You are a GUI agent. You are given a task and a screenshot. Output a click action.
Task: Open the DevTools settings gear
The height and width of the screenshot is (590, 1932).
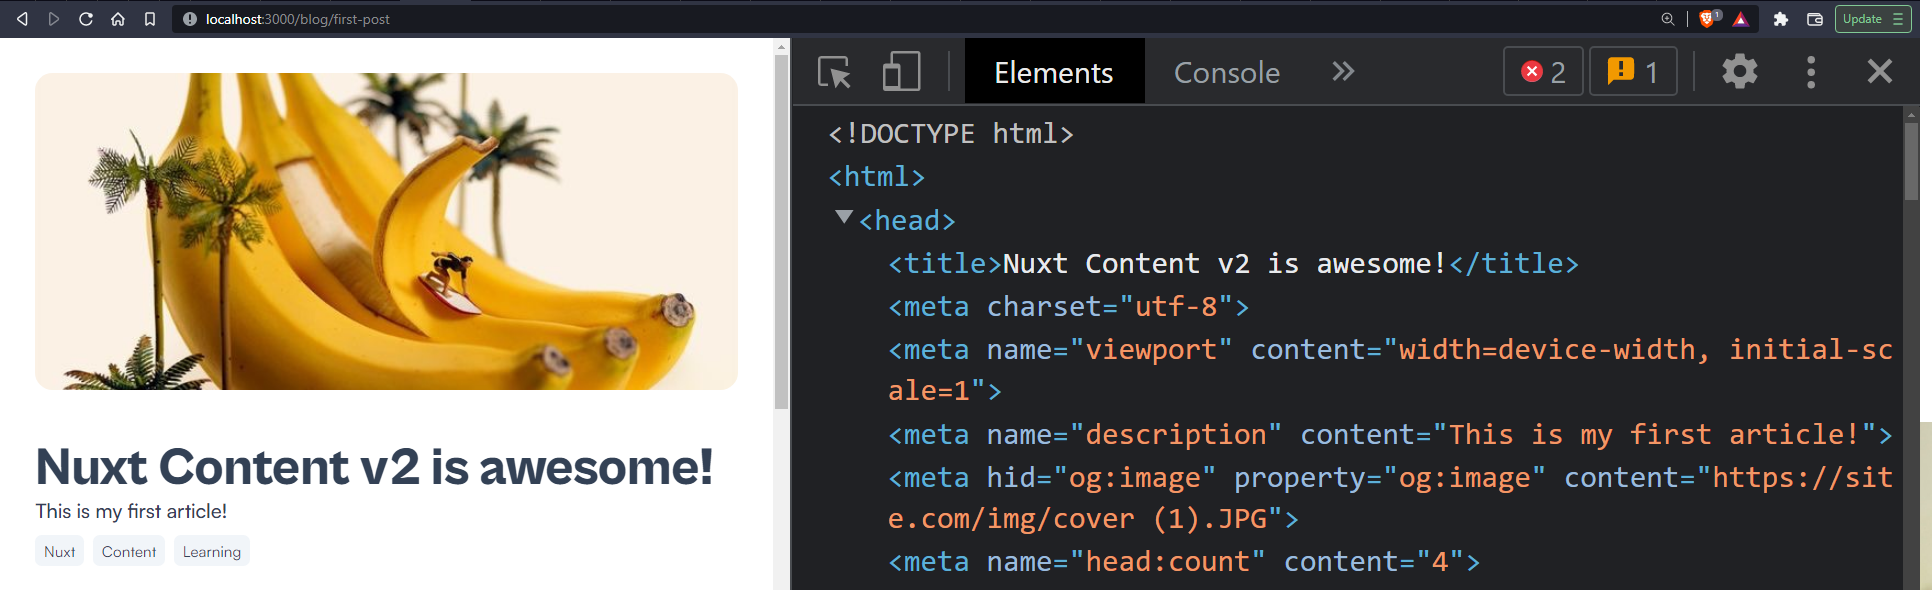click(1740, 71)
